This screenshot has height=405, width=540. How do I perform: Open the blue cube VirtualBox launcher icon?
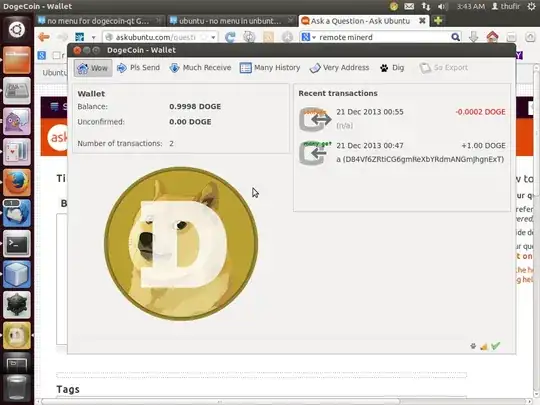(17, 274)
